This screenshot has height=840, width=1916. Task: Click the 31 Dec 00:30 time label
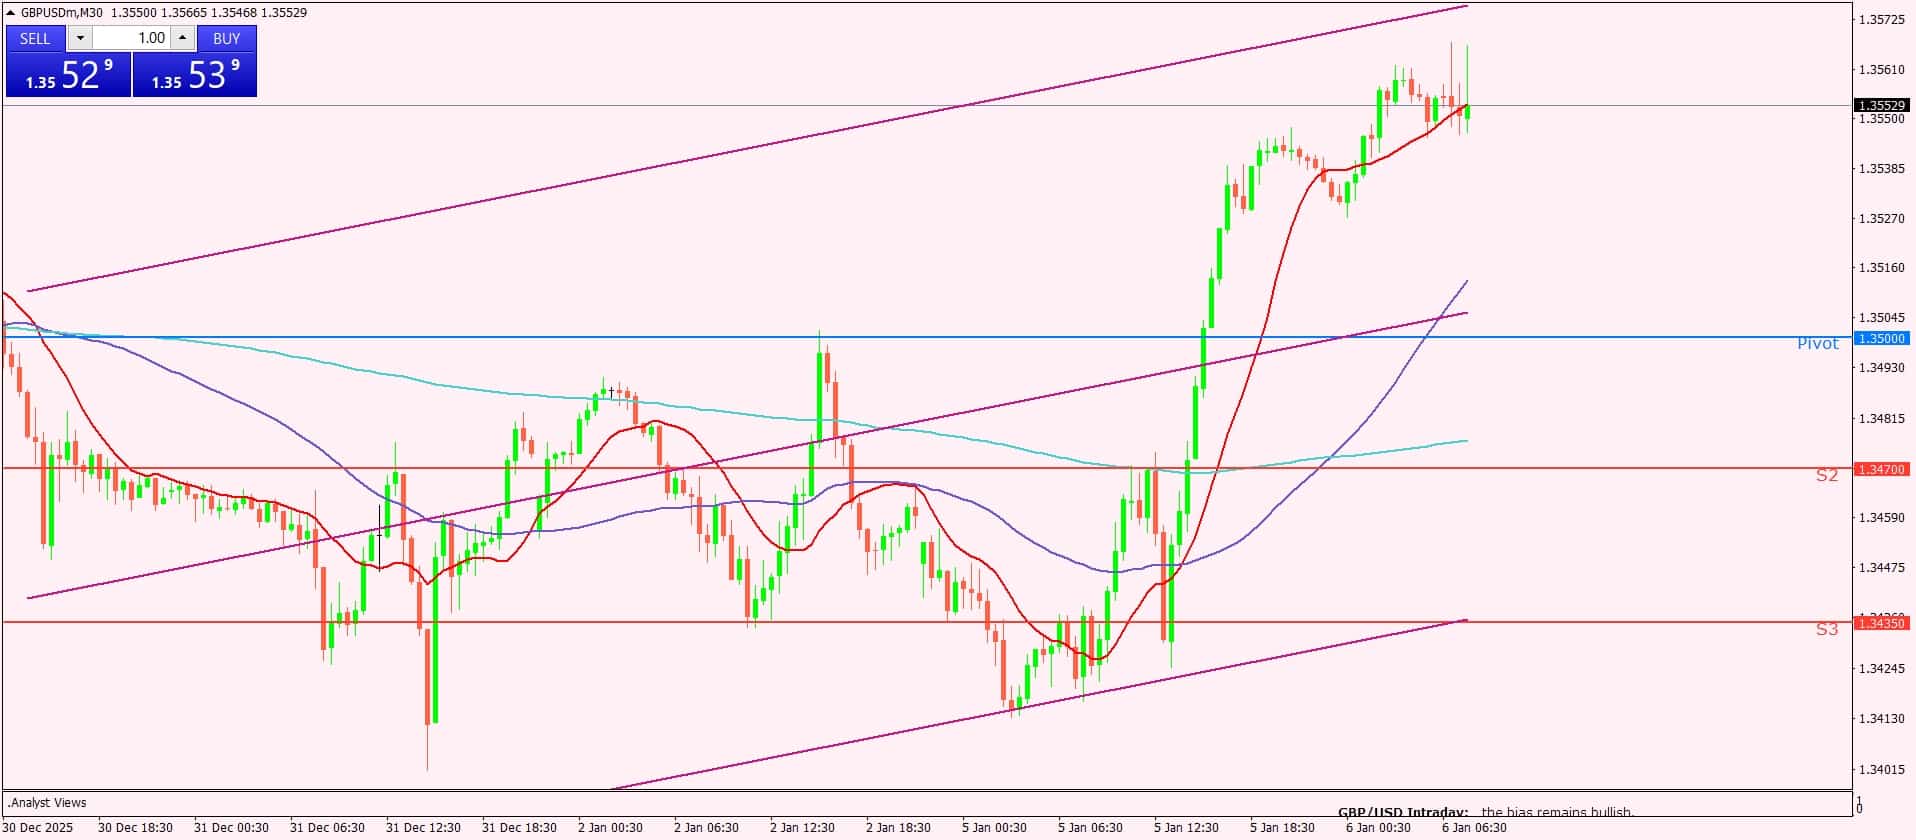click(x=231, y=827)
